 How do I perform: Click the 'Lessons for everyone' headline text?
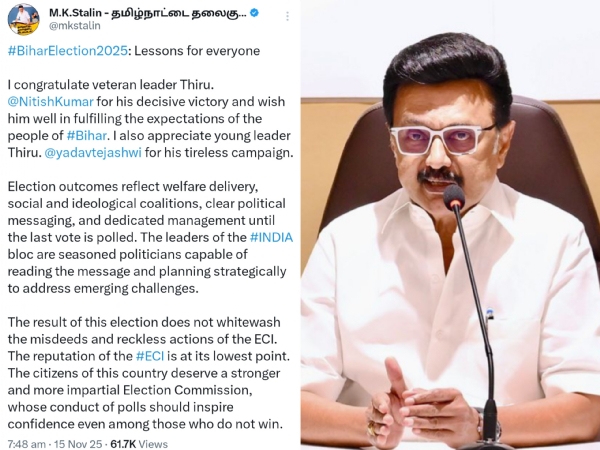point(197,51)
